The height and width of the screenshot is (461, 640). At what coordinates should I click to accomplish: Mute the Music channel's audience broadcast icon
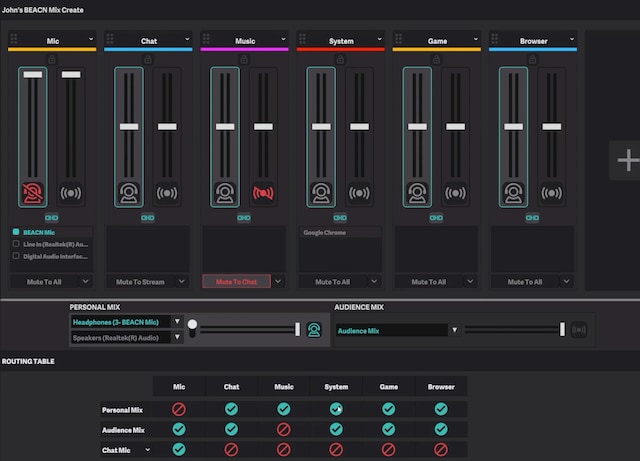[264, 193]
